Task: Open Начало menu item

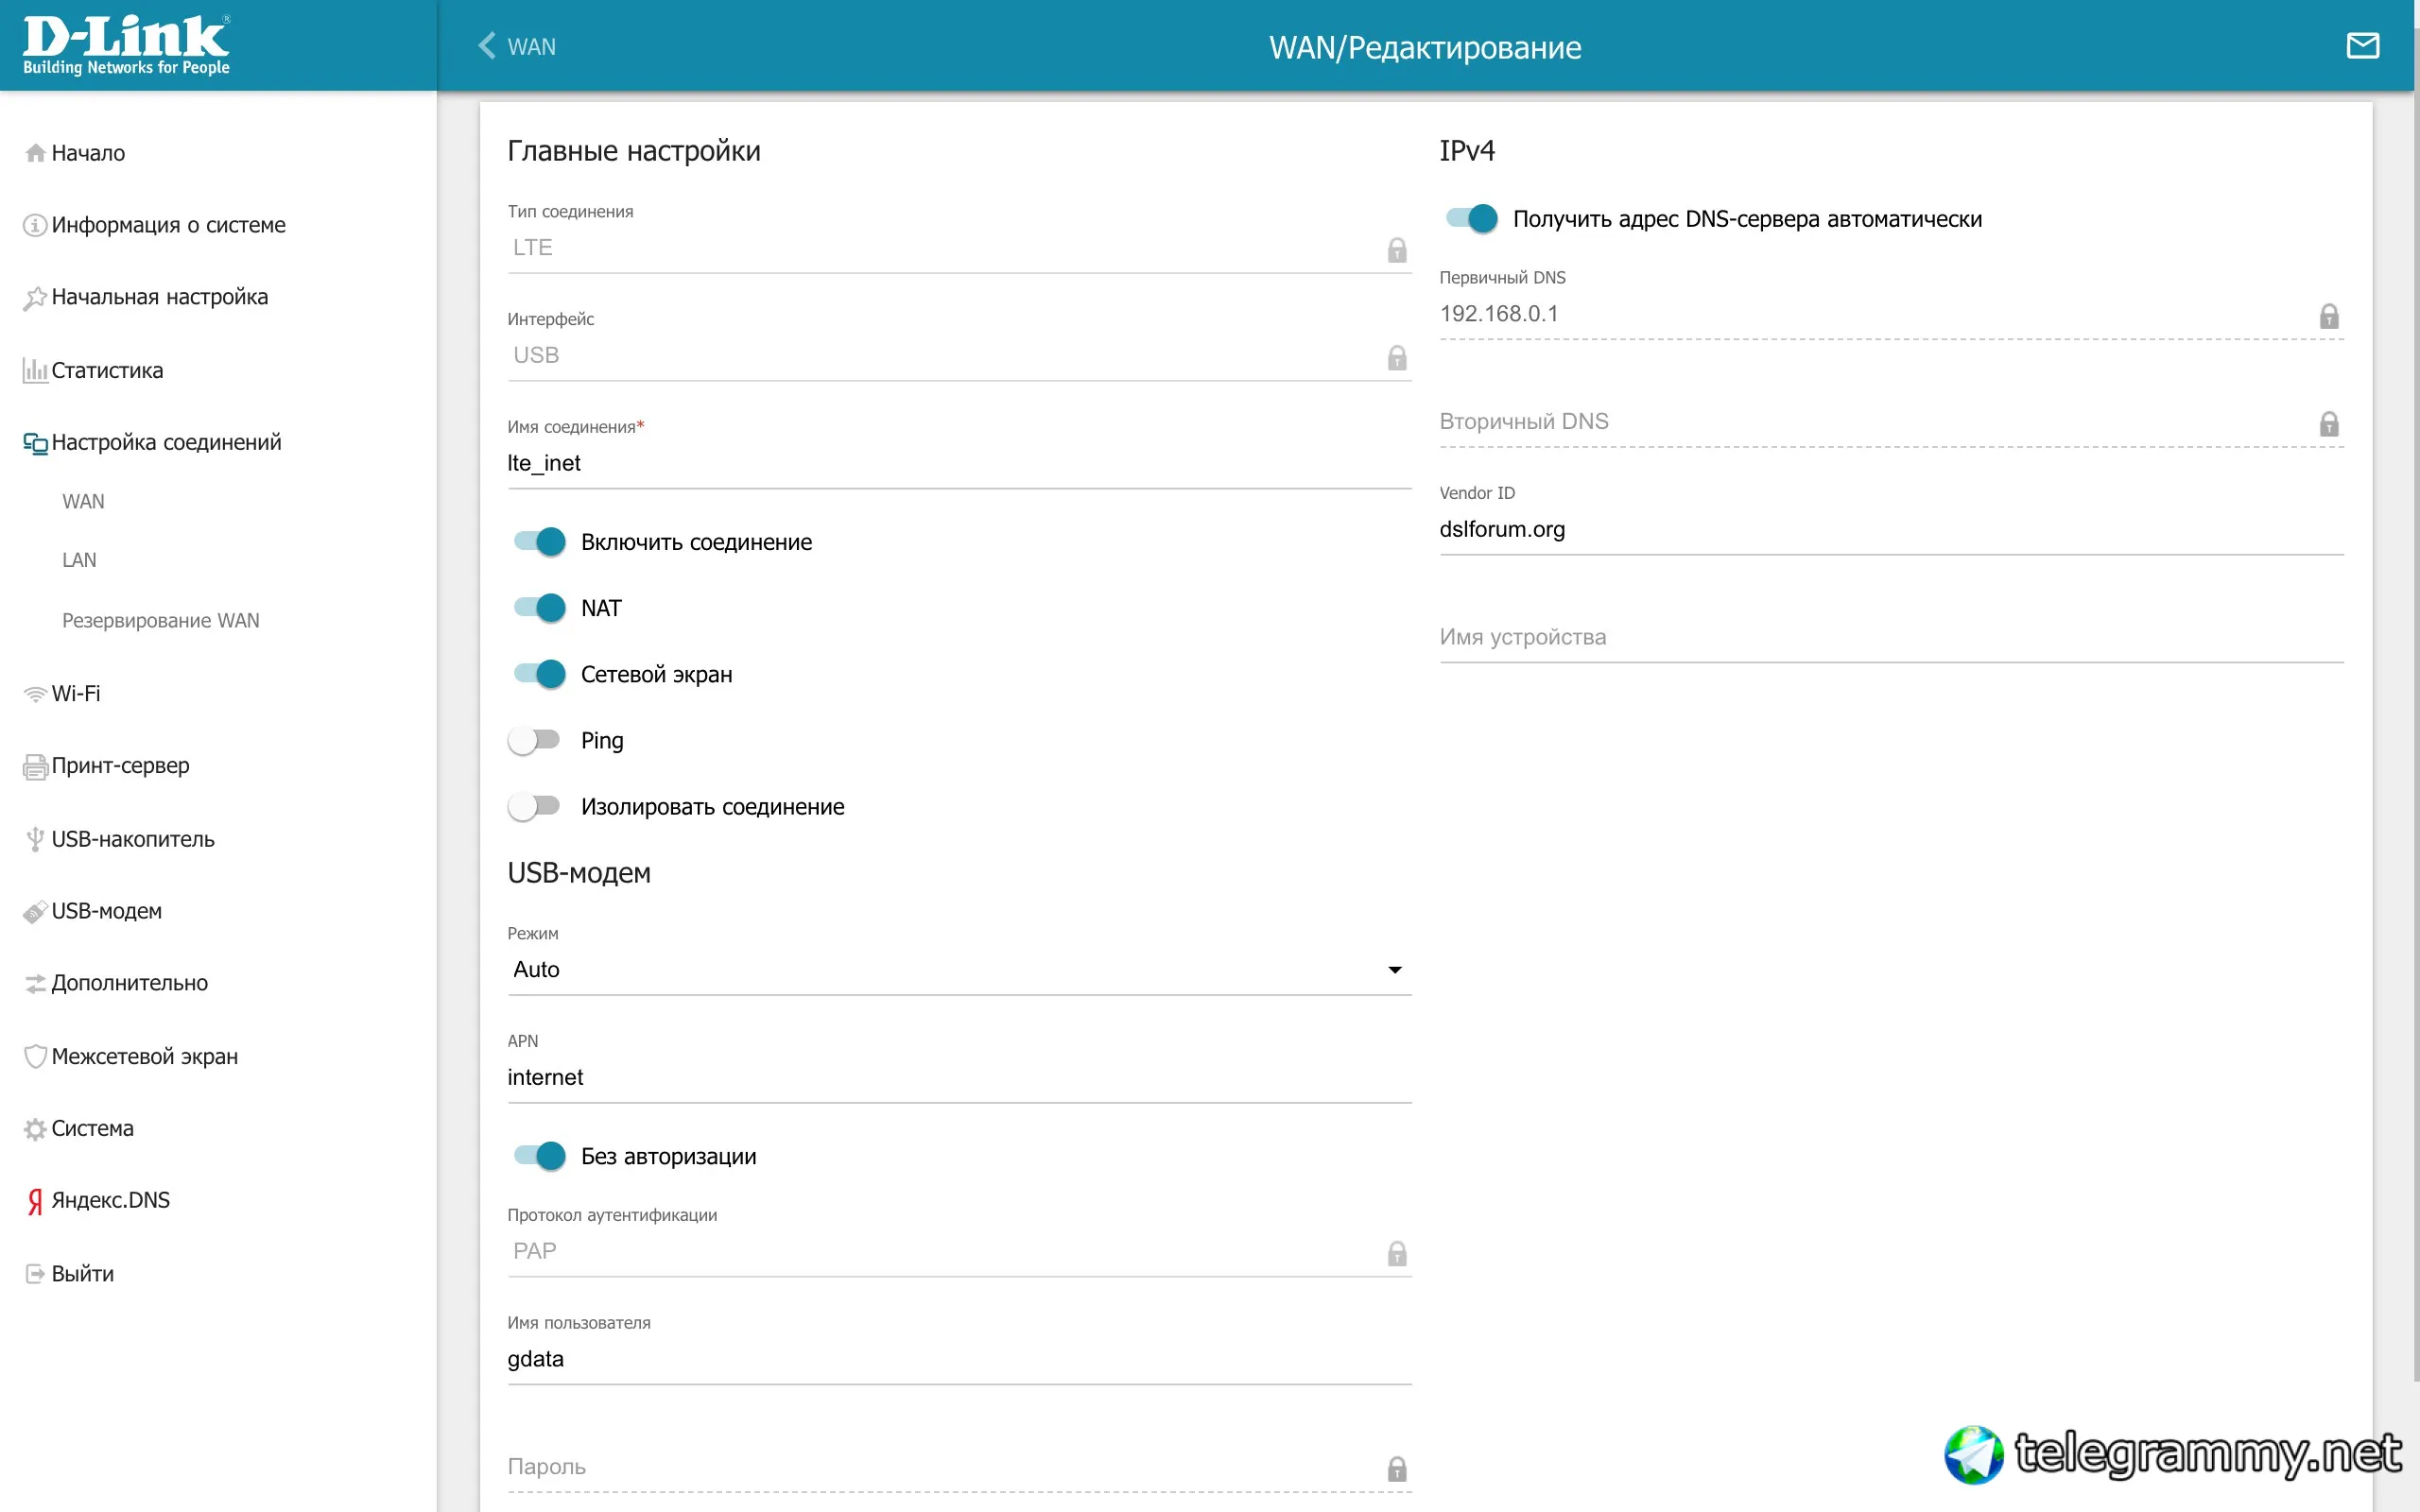Action: [88, 153]
